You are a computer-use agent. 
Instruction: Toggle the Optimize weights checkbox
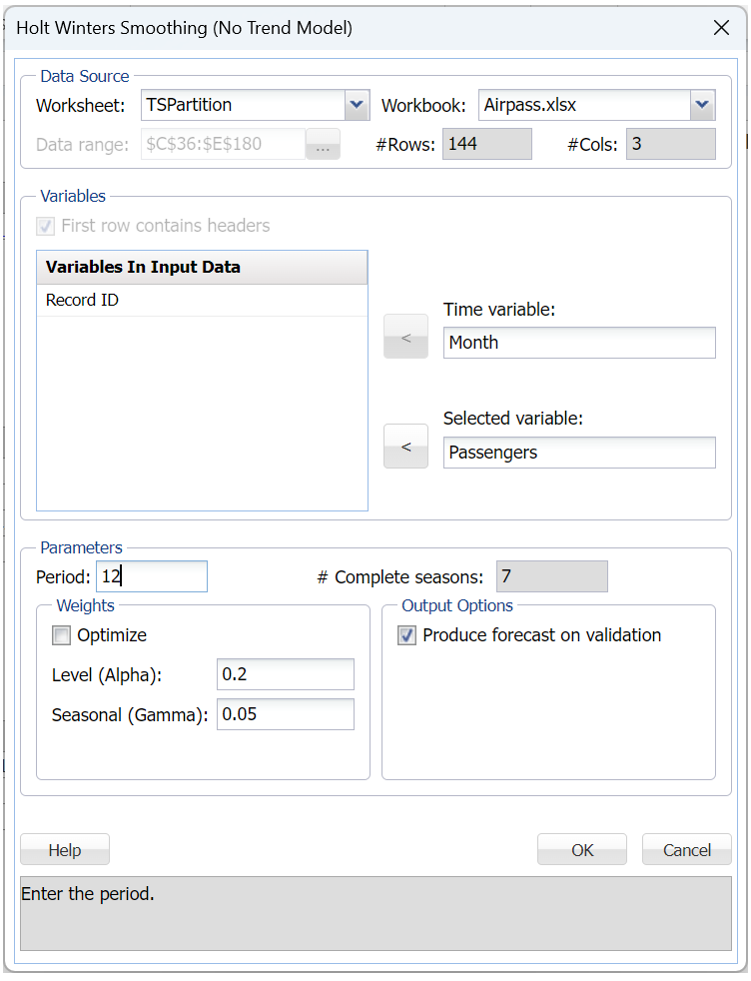click(x=62, y=636)
